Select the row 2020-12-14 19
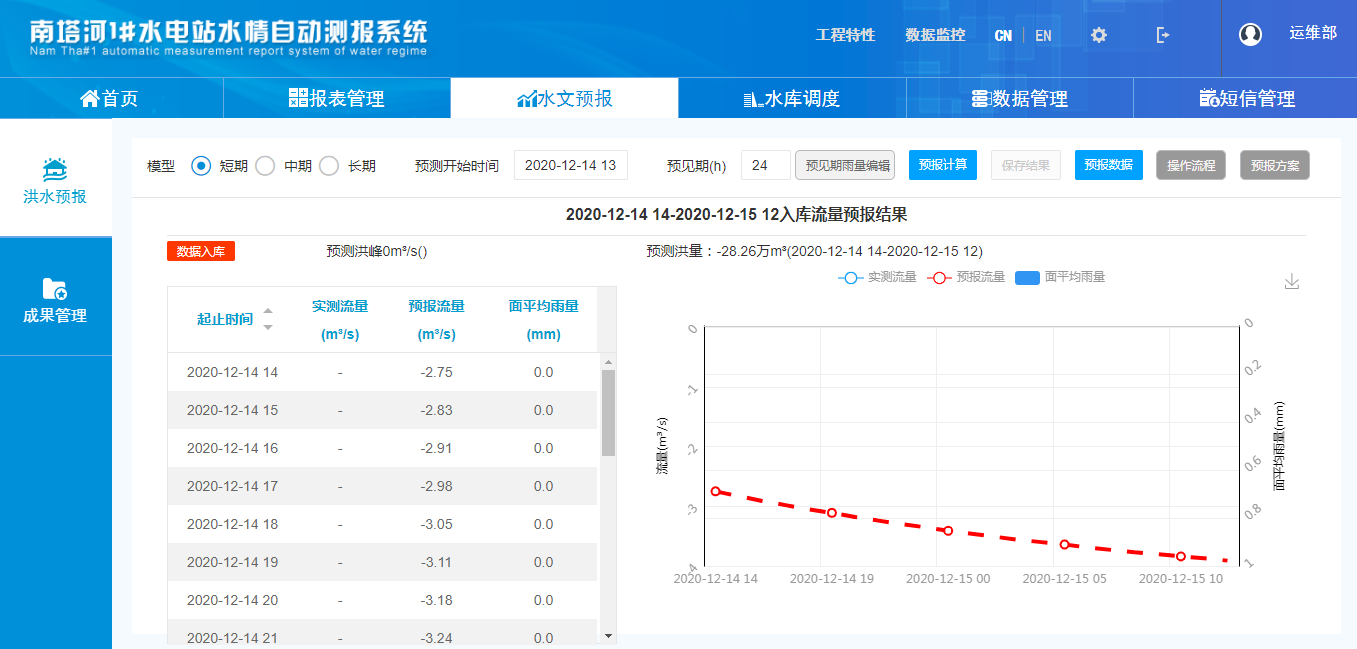 382,562
